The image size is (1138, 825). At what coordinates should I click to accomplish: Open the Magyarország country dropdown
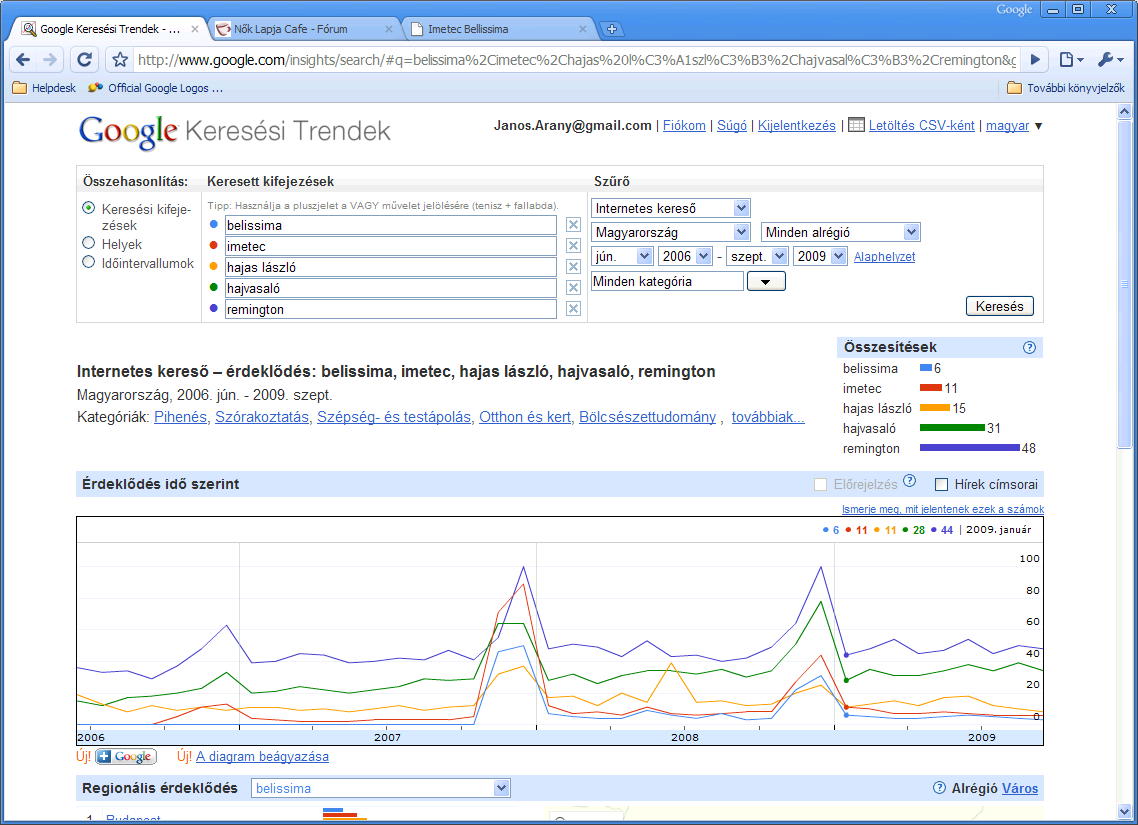[x=670, y=232]
